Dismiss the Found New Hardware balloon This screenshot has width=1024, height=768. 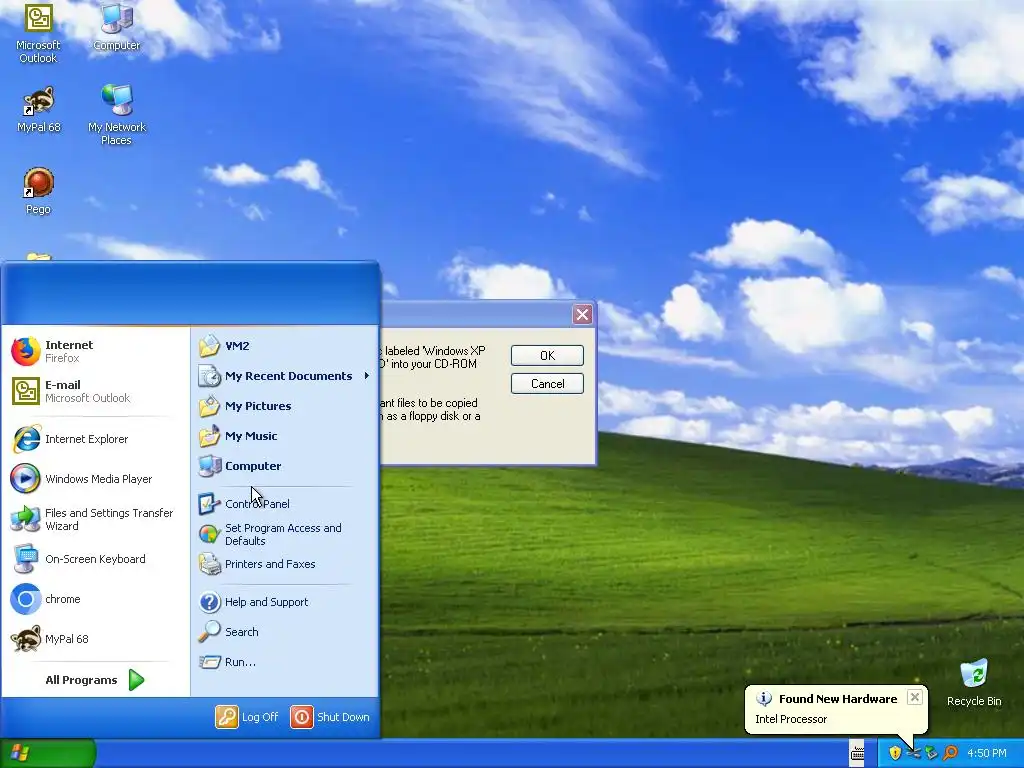[915, 697]
